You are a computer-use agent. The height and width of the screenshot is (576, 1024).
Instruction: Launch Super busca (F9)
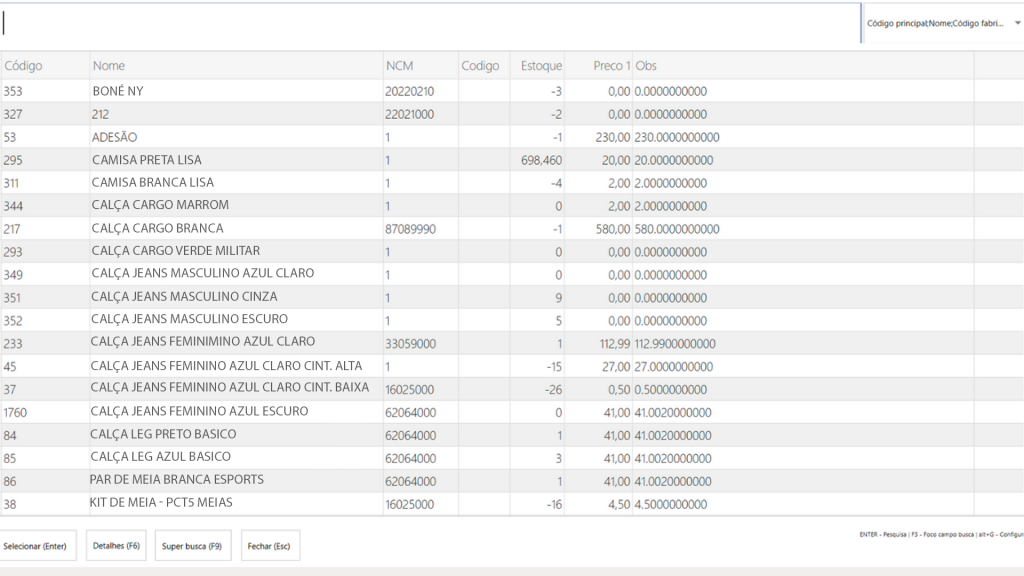click(x=192, y=546)
